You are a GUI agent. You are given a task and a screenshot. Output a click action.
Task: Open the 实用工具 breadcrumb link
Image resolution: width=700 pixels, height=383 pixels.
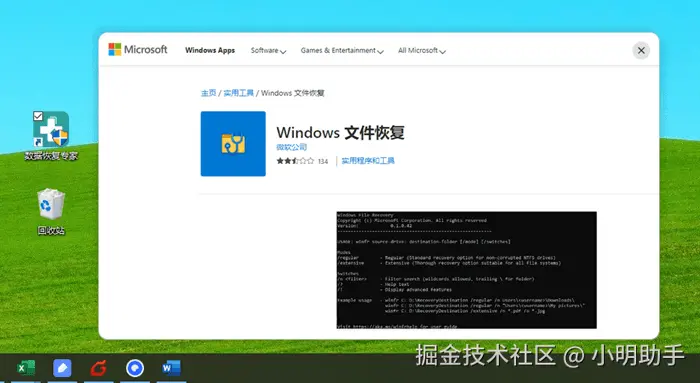click(238, 93)
